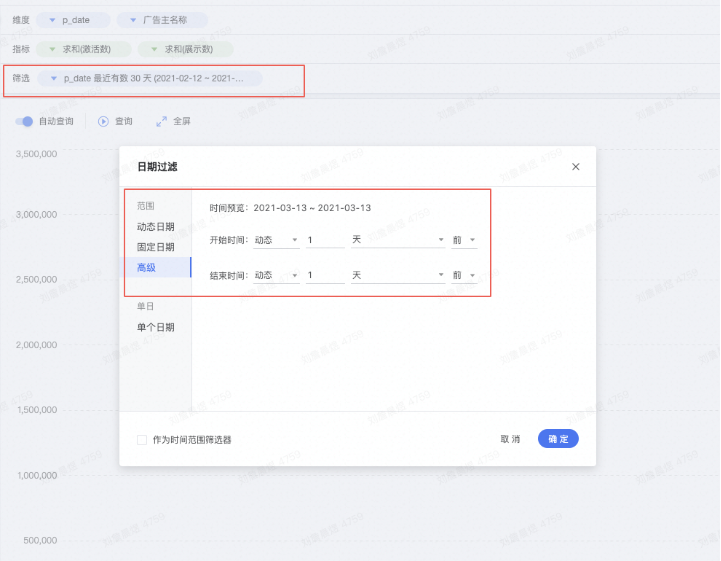Screen dimensions: 721x561
Task: Check the 作为时间范围筛选器 checkbox
Action: click(x=142, y=439)
